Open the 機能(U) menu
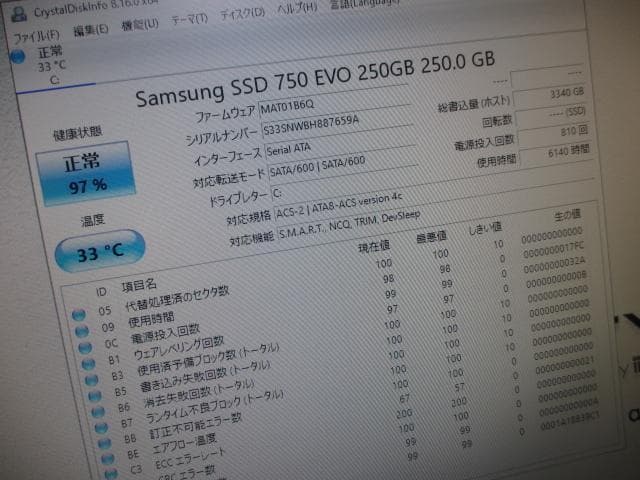 [140, 24]
